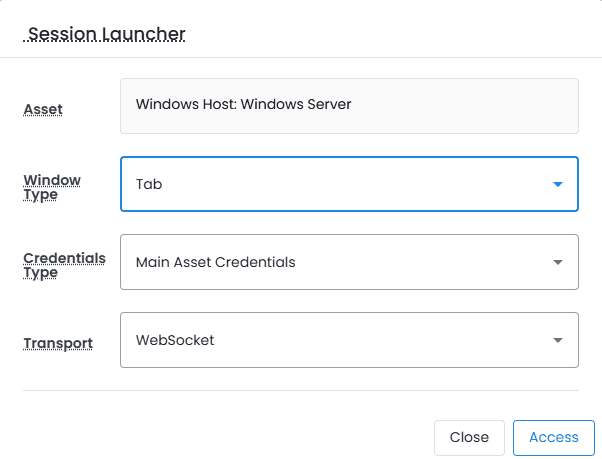The height and width of the screenshot is (459, 602).
Task: Click the arrow icon in Transport field
Action: [558, 341]
